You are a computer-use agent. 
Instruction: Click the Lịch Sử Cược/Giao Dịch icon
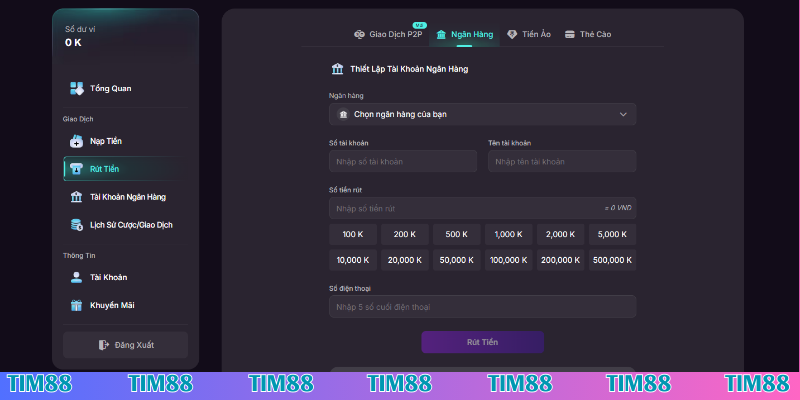[77, 225]
